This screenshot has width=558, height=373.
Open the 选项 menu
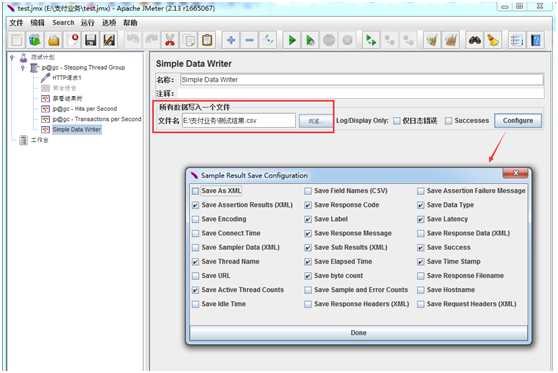(x=109, y=23)
